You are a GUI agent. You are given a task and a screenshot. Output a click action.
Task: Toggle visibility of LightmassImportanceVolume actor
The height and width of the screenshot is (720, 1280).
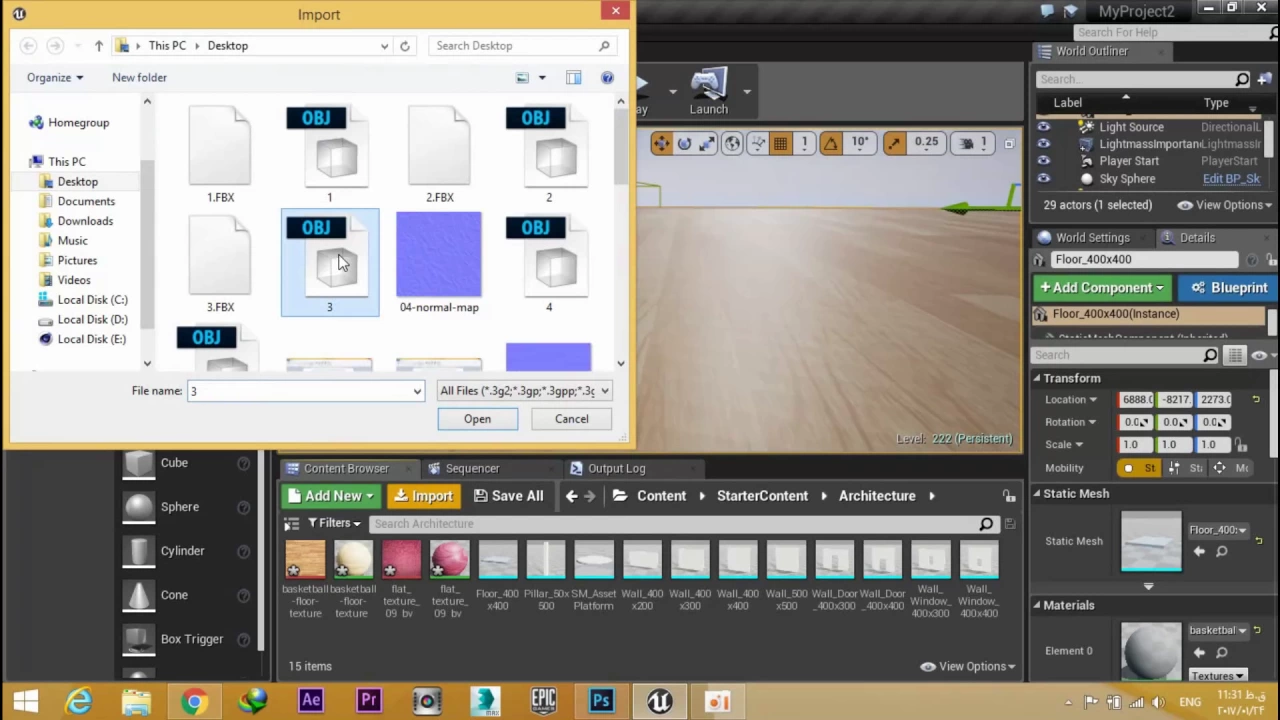(x=1043, y=144)
